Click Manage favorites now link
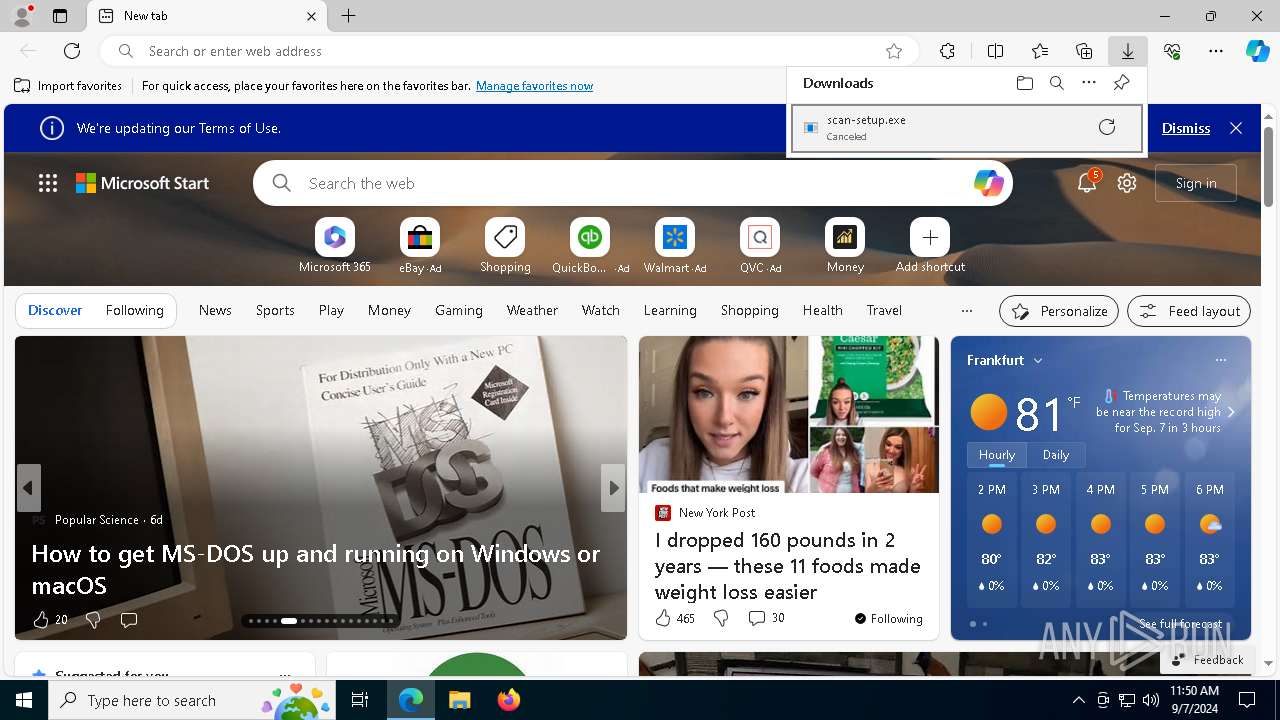 click(534, 86)
